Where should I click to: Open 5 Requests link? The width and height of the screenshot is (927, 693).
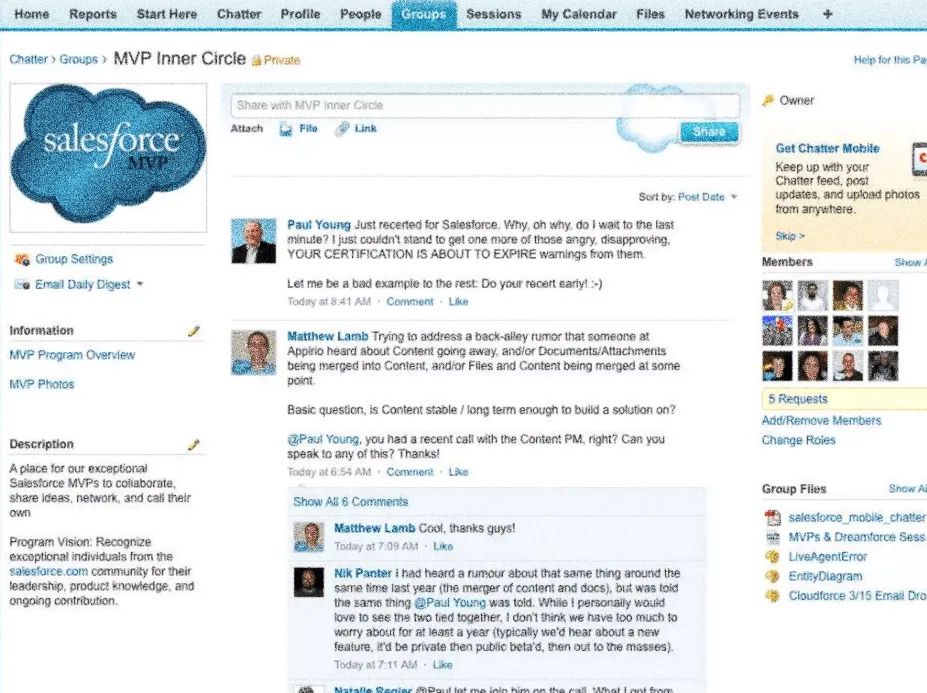pos(798,399)
